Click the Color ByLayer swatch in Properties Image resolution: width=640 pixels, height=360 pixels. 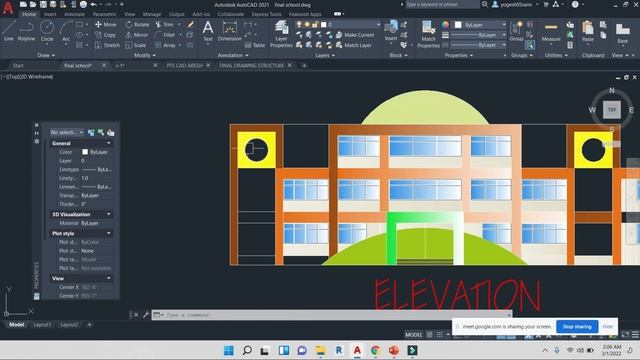85,152
